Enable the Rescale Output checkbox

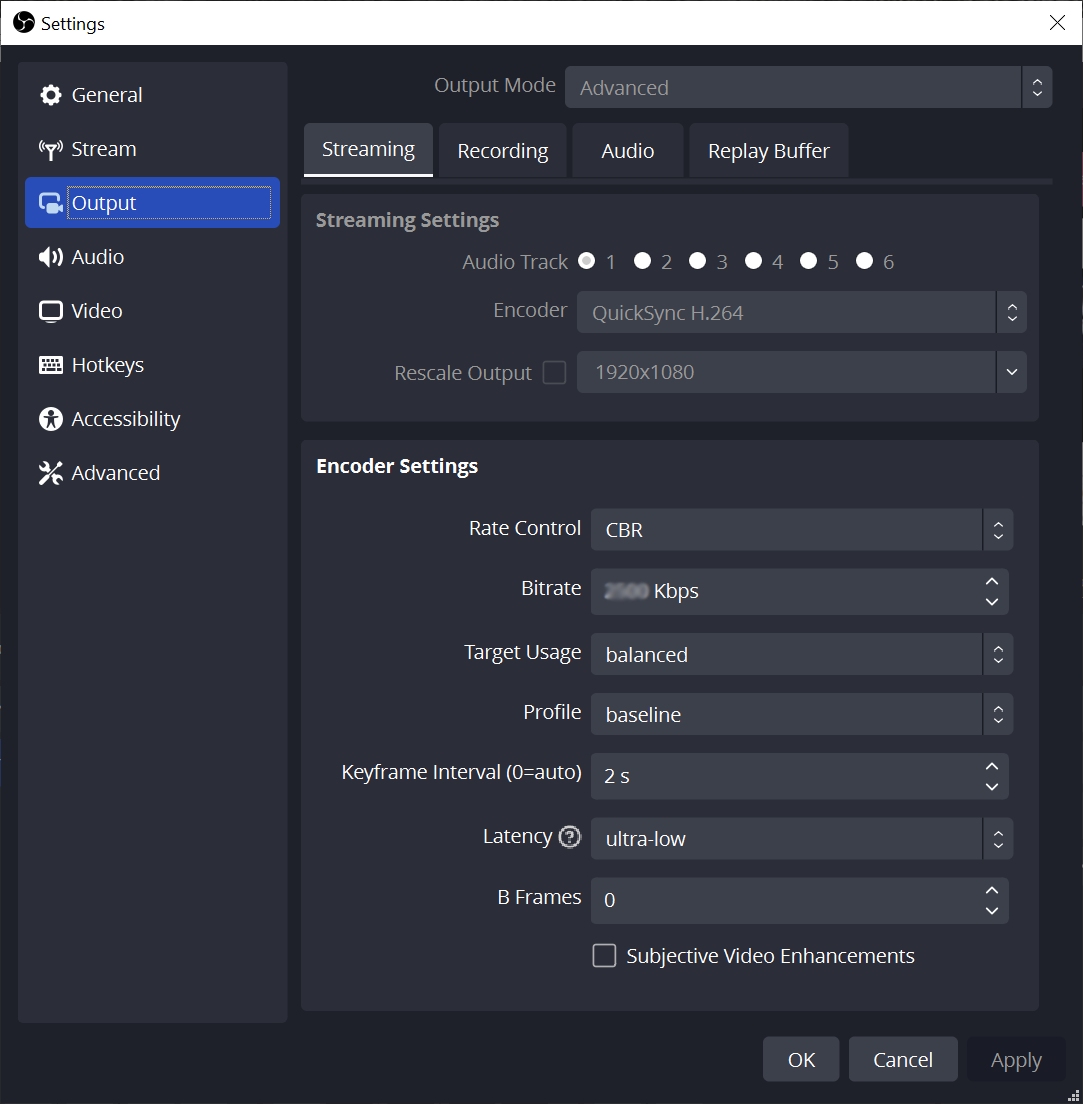click(554, 371)
